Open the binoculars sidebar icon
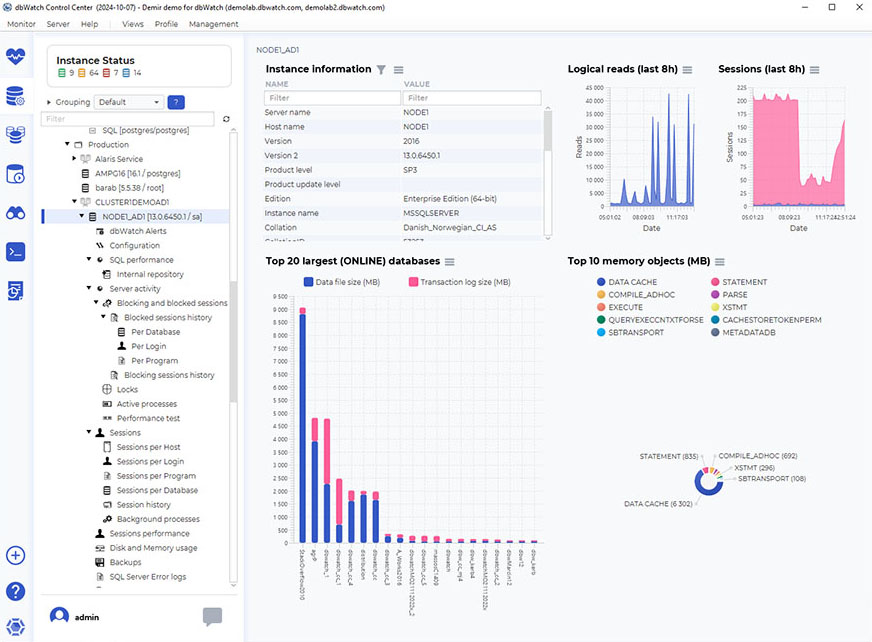The width and height of the screenshot is (872, 642). point(16,213)
